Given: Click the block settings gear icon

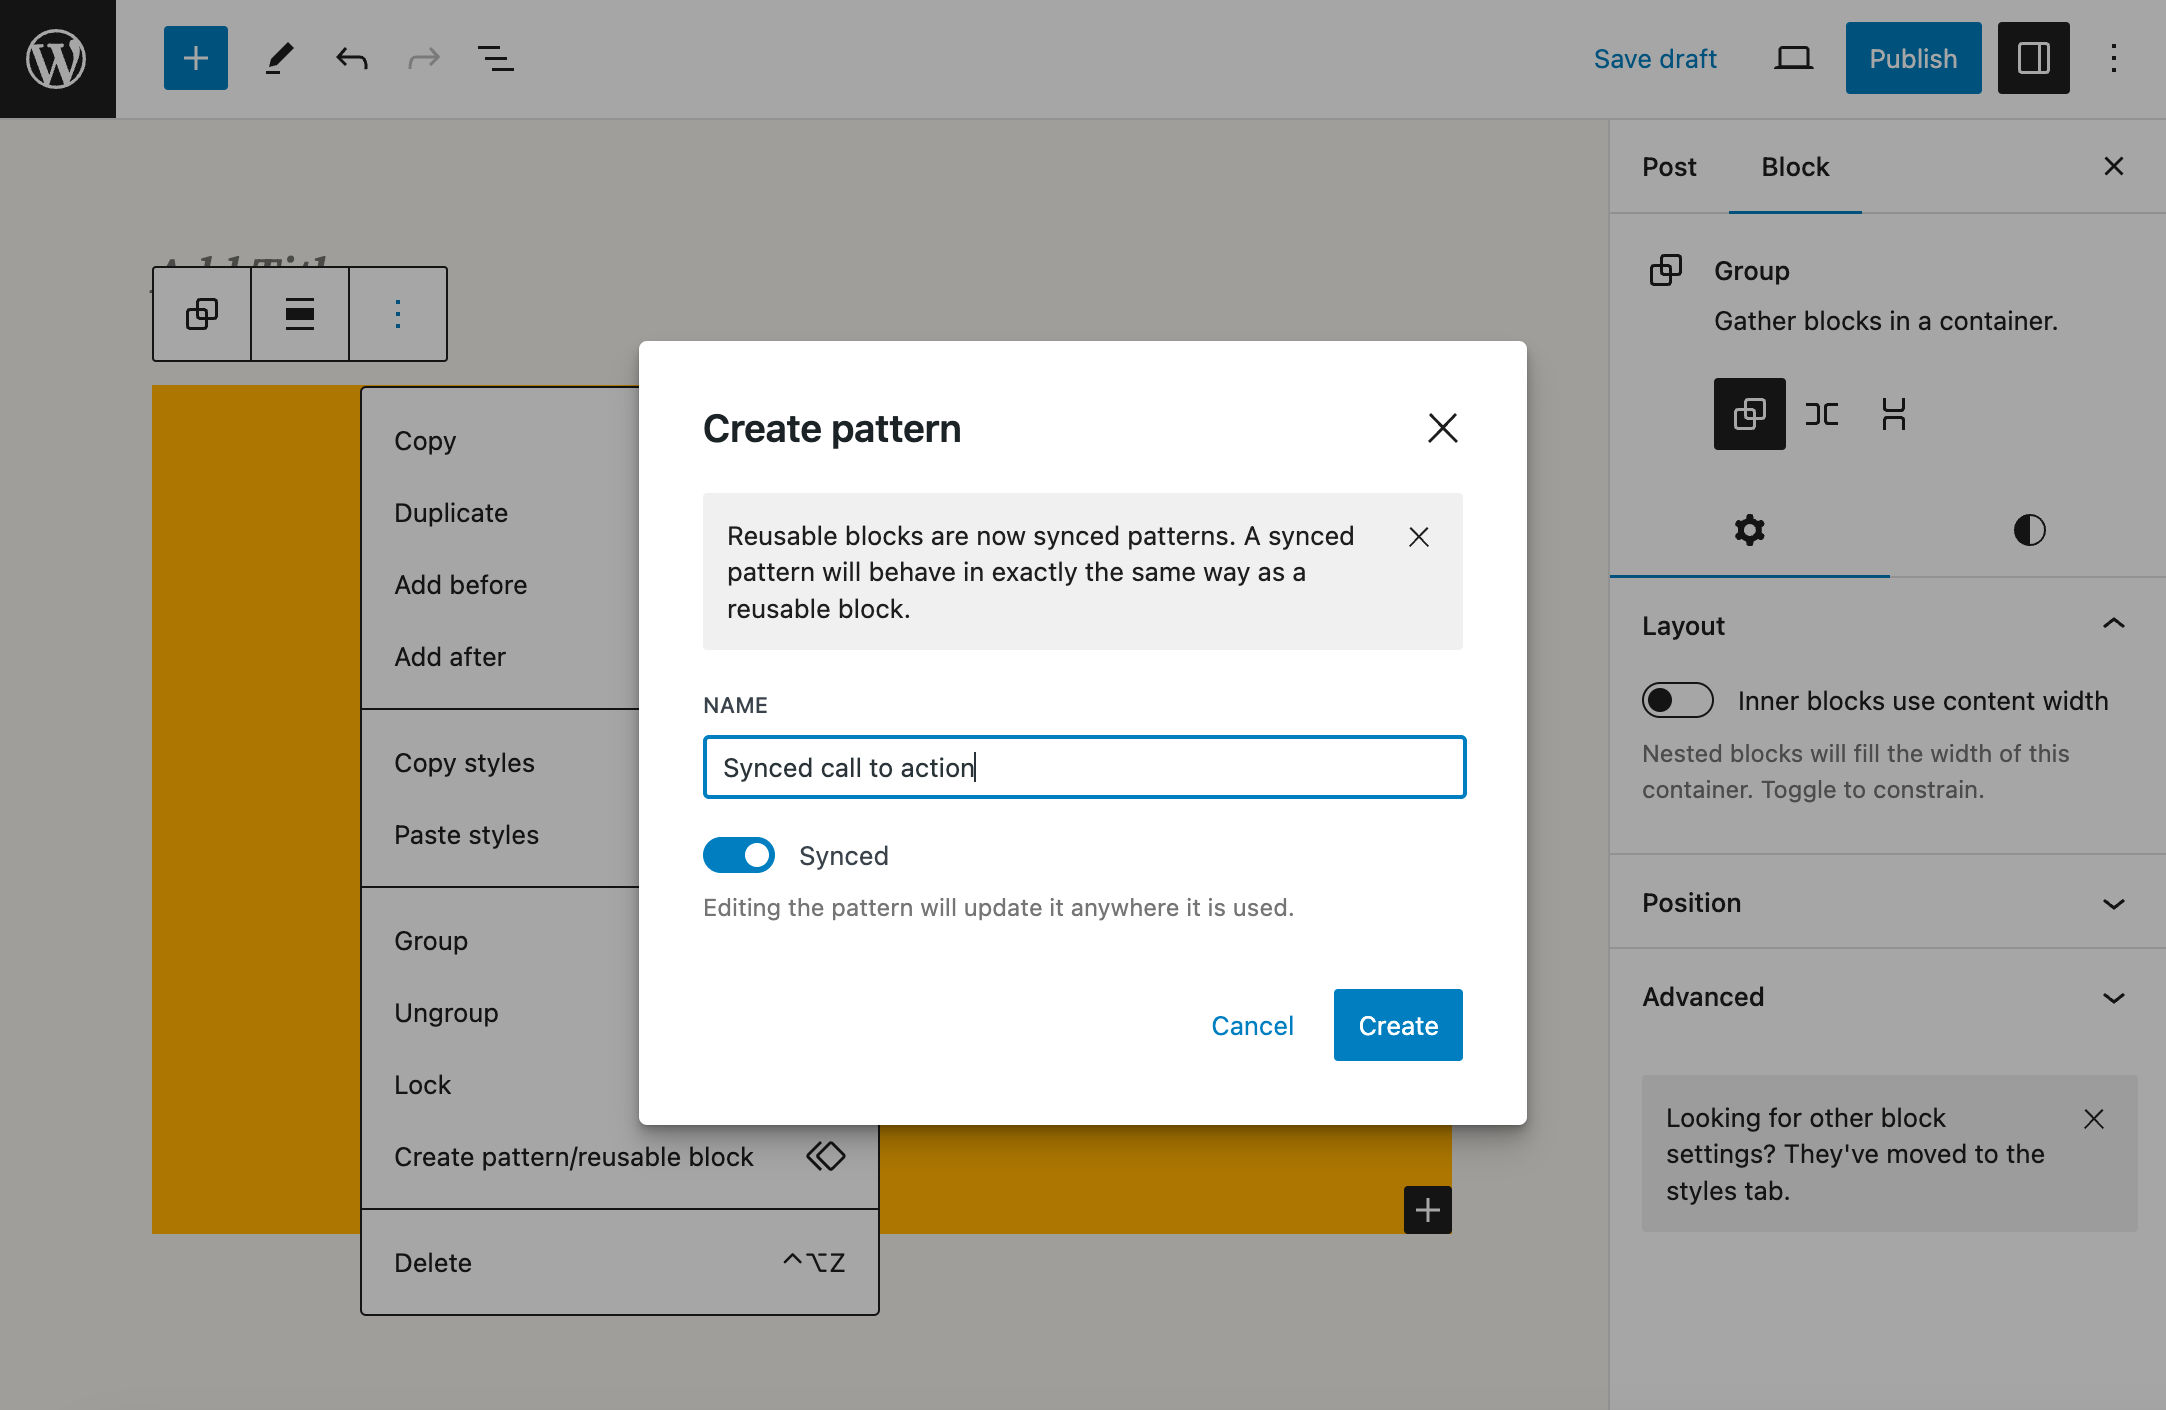Looking at the screenshot, I should click(x=1749, y=529).
